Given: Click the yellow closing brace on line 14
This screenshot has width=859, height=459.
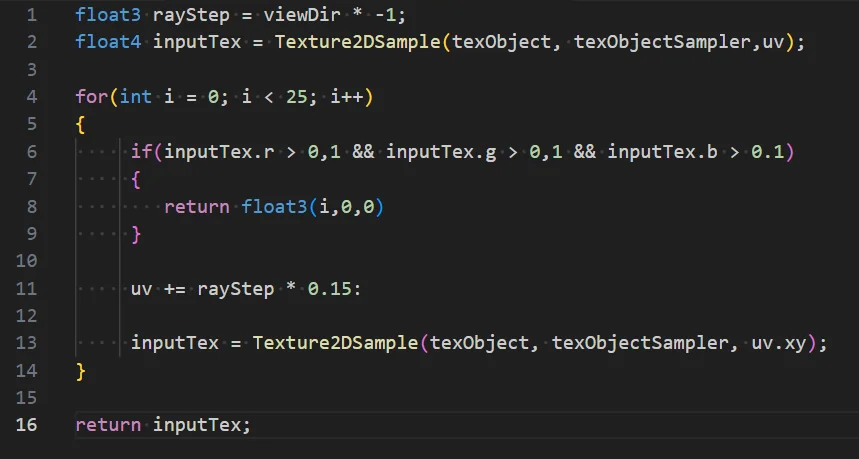Looking at the screenshot, I should [81, 371].
